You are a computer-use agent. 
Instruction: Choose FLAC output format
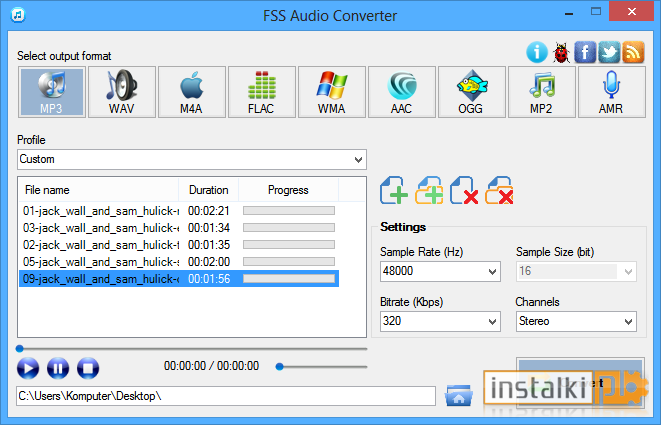tap(261, 92)
